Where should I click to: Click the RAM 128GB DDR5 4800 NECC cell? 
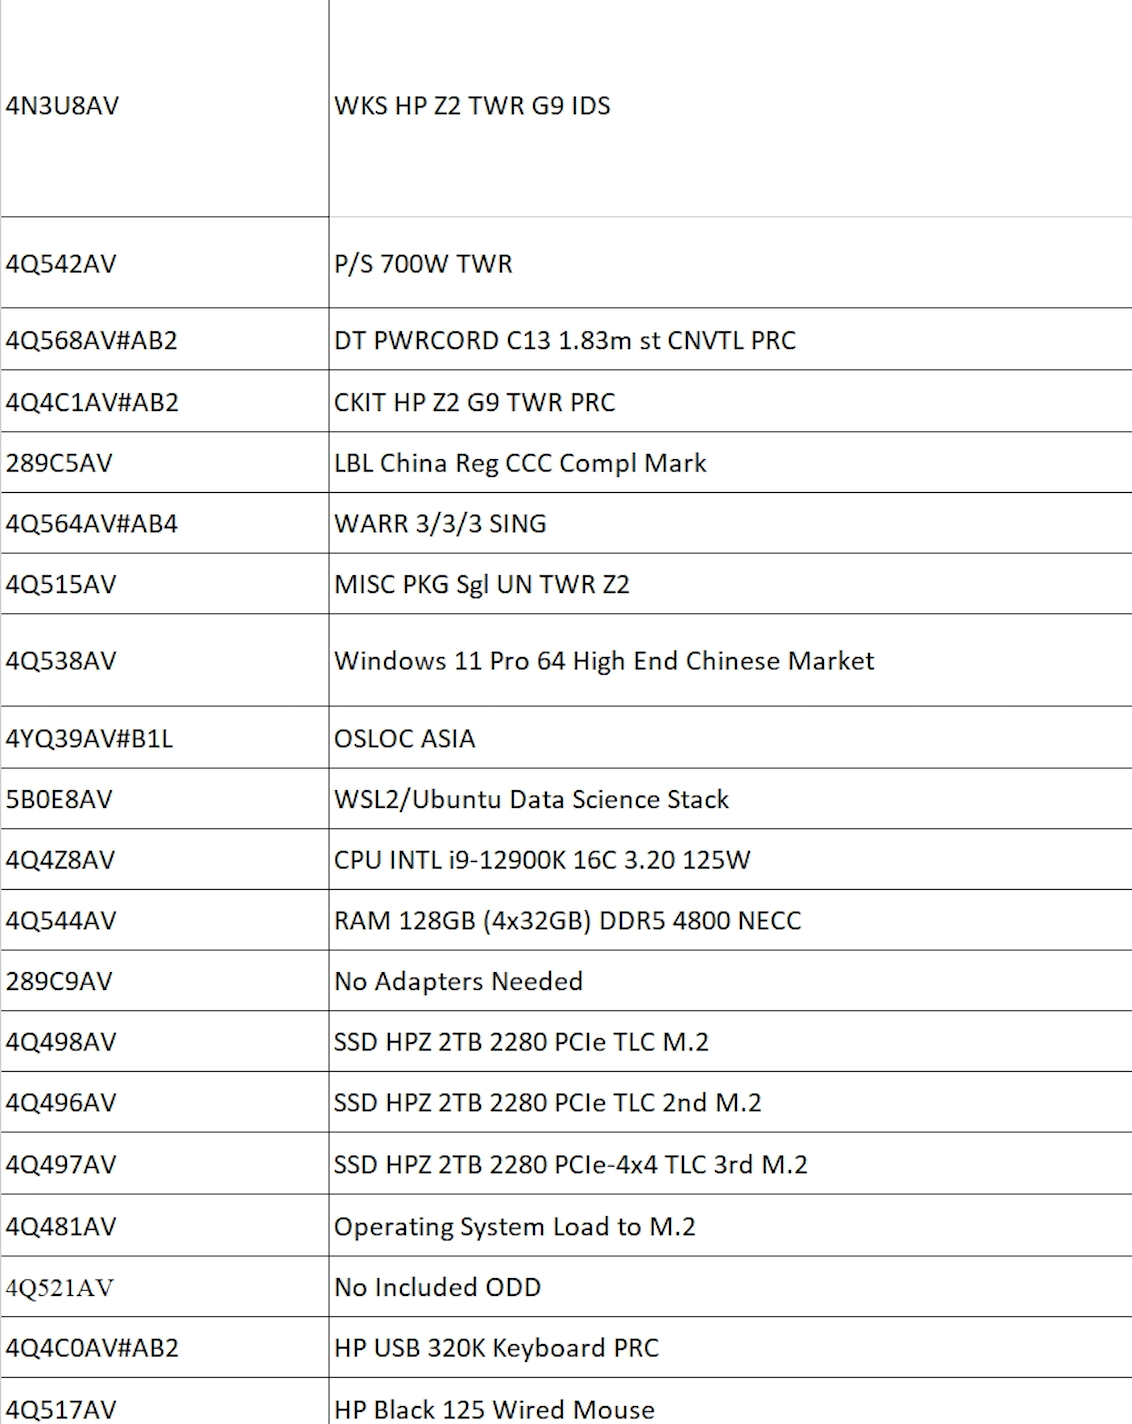(x=567, y=921)
